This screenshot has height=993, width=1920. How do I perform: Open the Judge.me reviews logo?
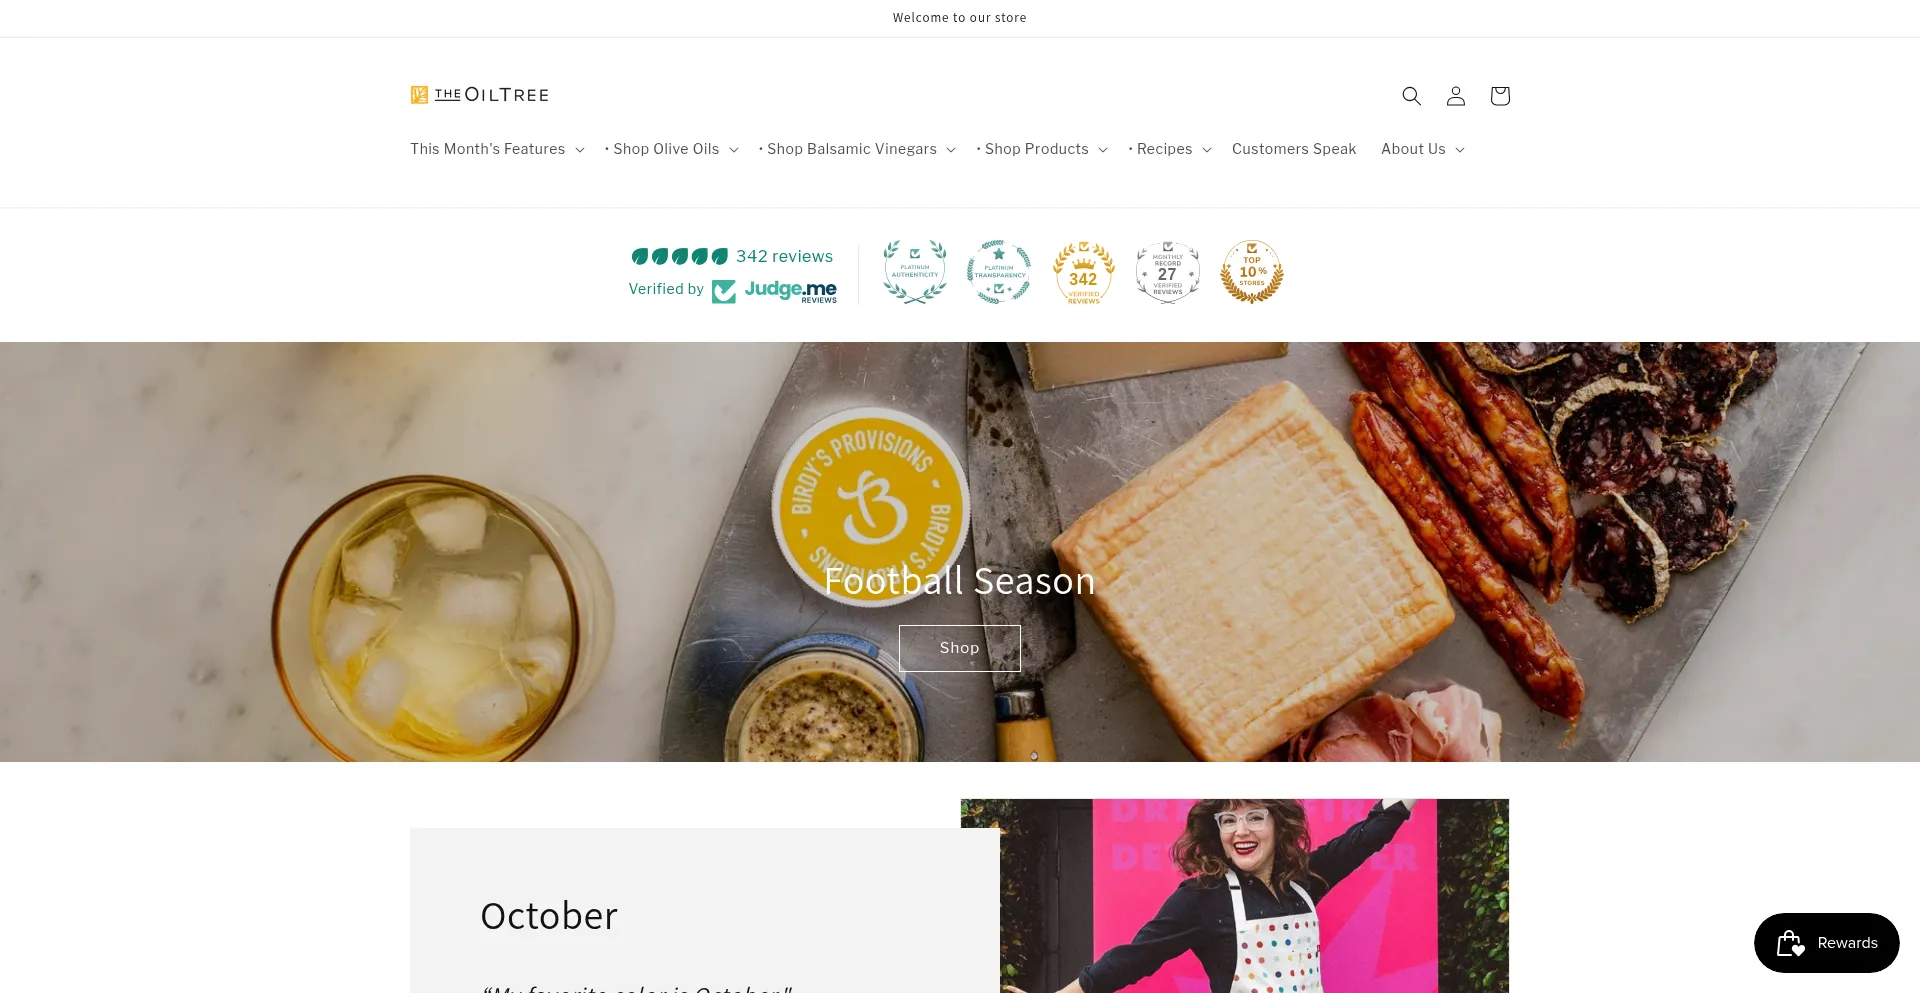(775, 291)
